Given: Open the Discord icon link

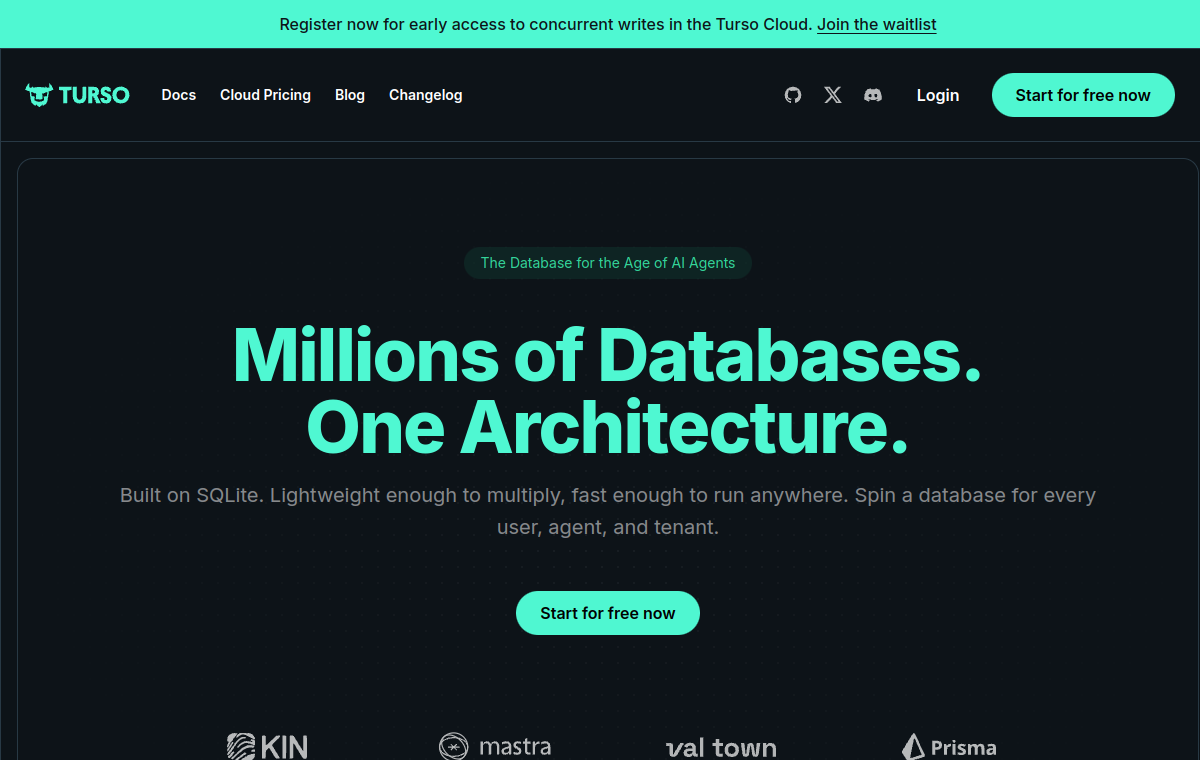Looking at the screenshot, I should 873,95.
